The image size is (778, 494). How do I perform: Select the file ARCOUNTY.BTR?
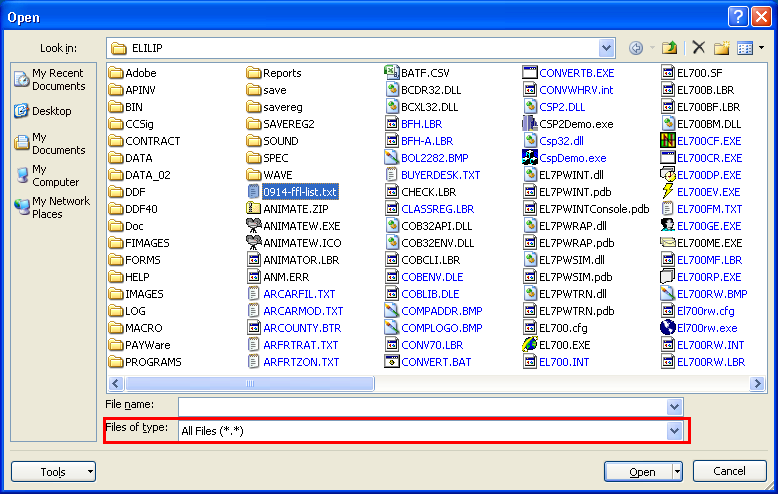pyautogui.click(x=294, y=328)
